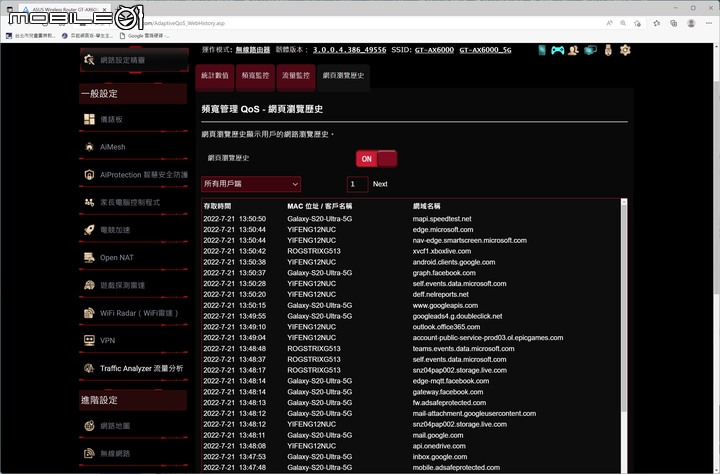Click the xvcf1.xboxlive.com domain entry
This screenshot has height=474, width=720.
point(442,251)
